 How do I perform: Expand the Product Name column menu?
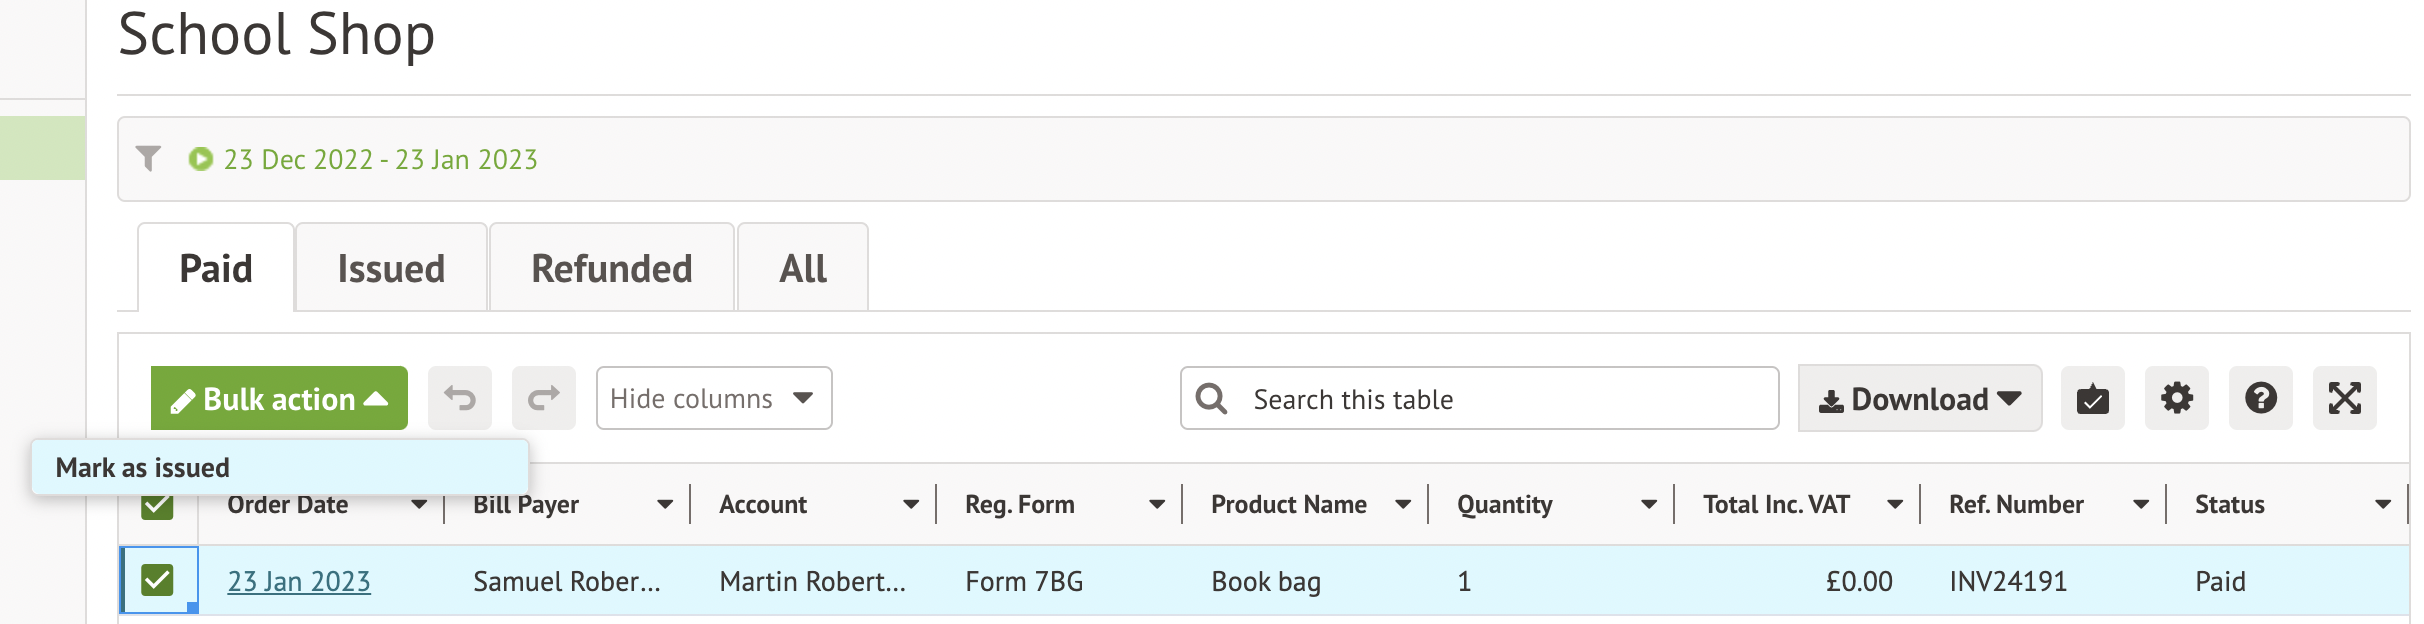click(1403, 505)
